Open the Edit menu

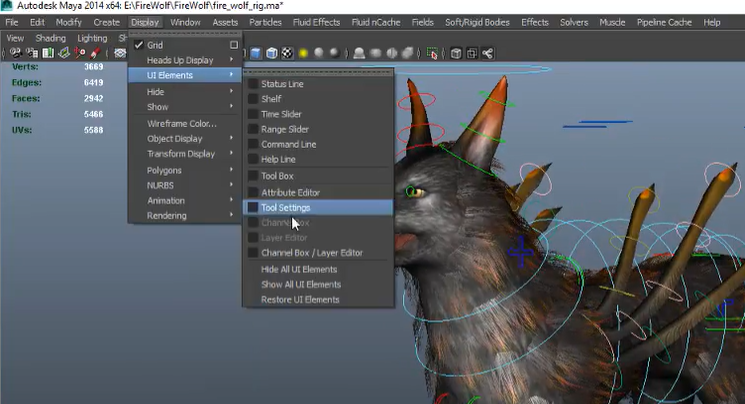point(37,22)
